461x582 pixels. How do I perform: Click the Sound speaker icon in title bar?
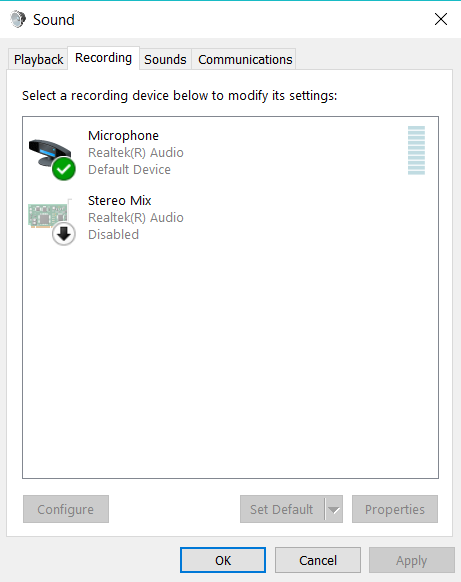[18, 19]
